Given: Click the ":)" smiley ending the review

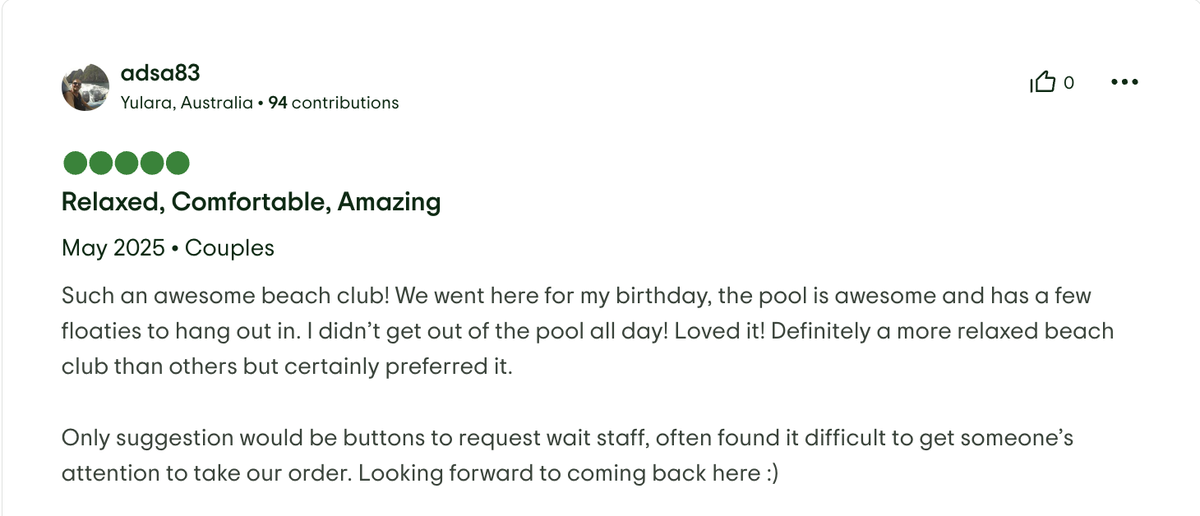Looking at the screenshot, I should tap(770, 474).
